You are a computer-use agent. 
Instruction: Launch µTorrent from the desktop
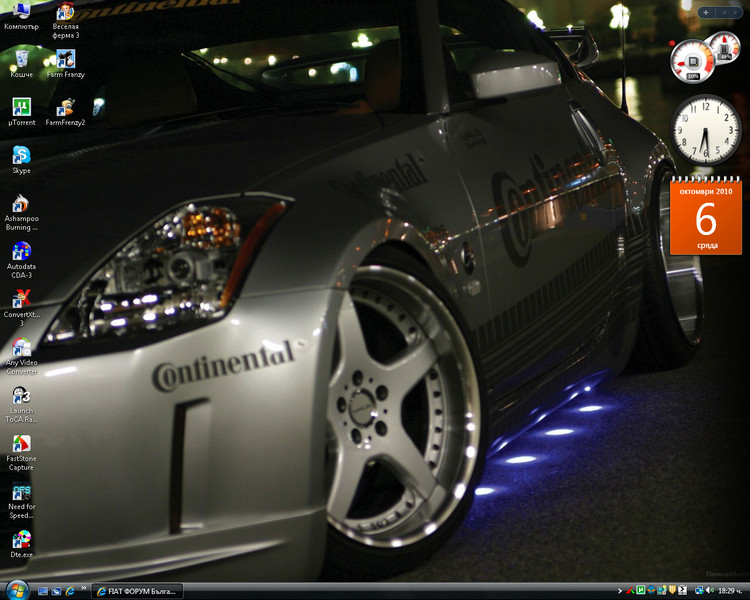(21, 108)
